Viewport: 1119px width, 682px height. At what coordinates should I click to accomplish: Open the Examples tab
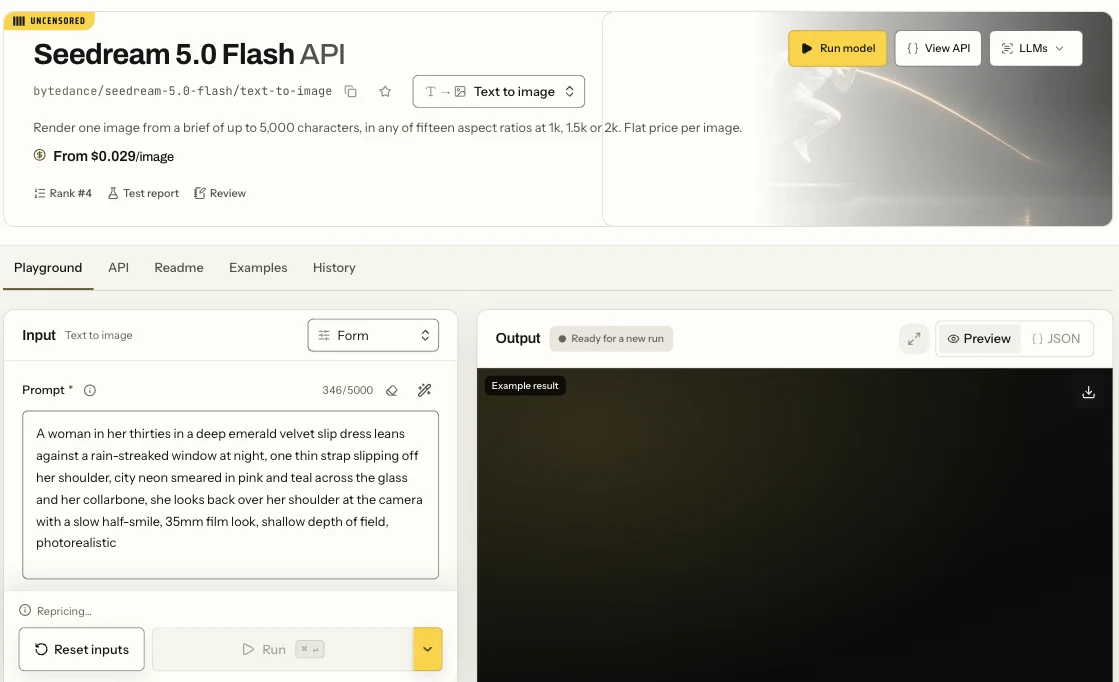click(x=258, y=268)
